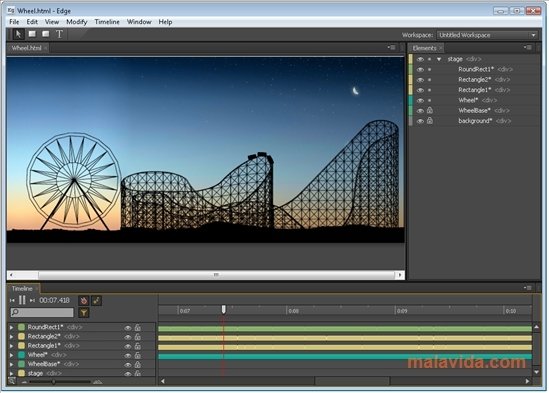Image resolution: width=549 pixels, height=393 pixels.
Task: Click the zoom in mountain icon
Action: coord(98,382)
